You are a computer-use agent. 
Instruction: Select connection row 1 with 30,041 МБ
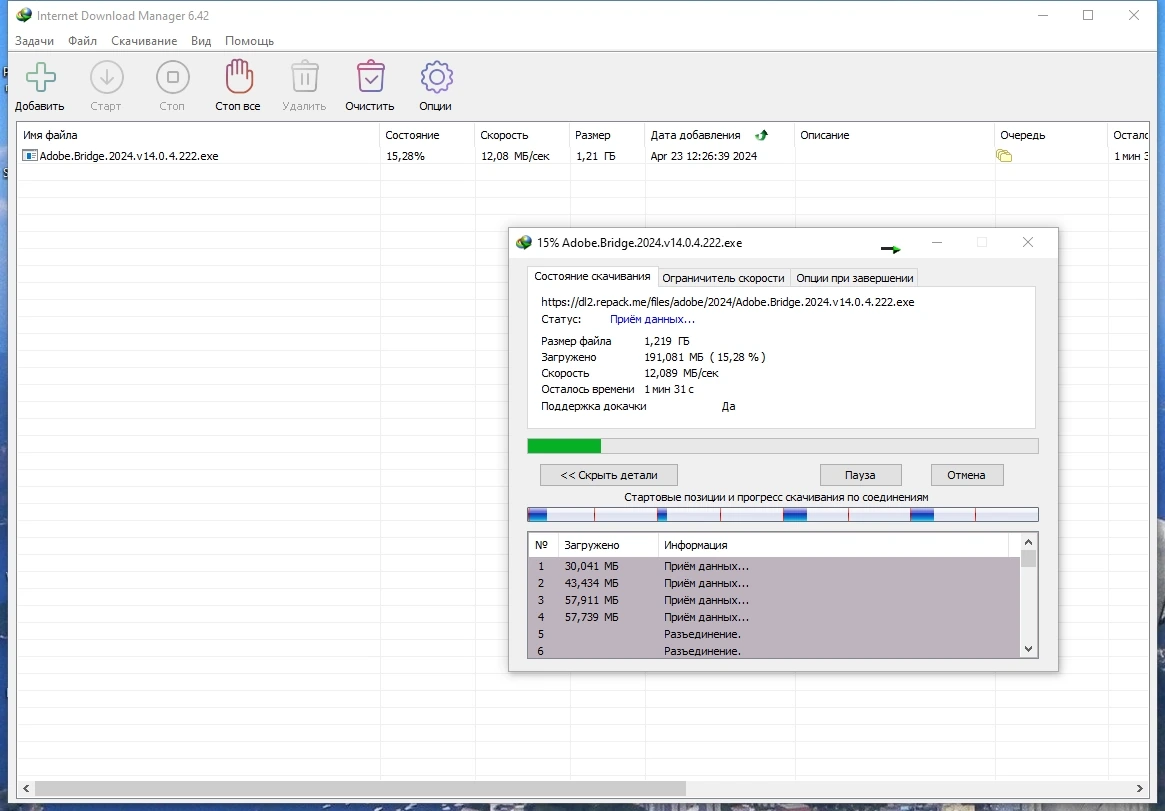tap(774, 566)
